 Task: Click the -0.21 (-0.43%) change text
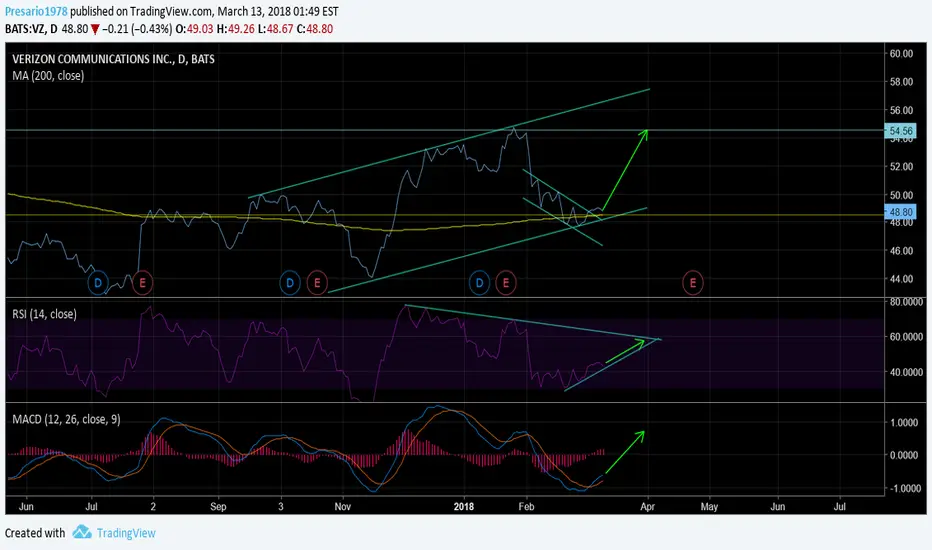[x=137, y=29]
